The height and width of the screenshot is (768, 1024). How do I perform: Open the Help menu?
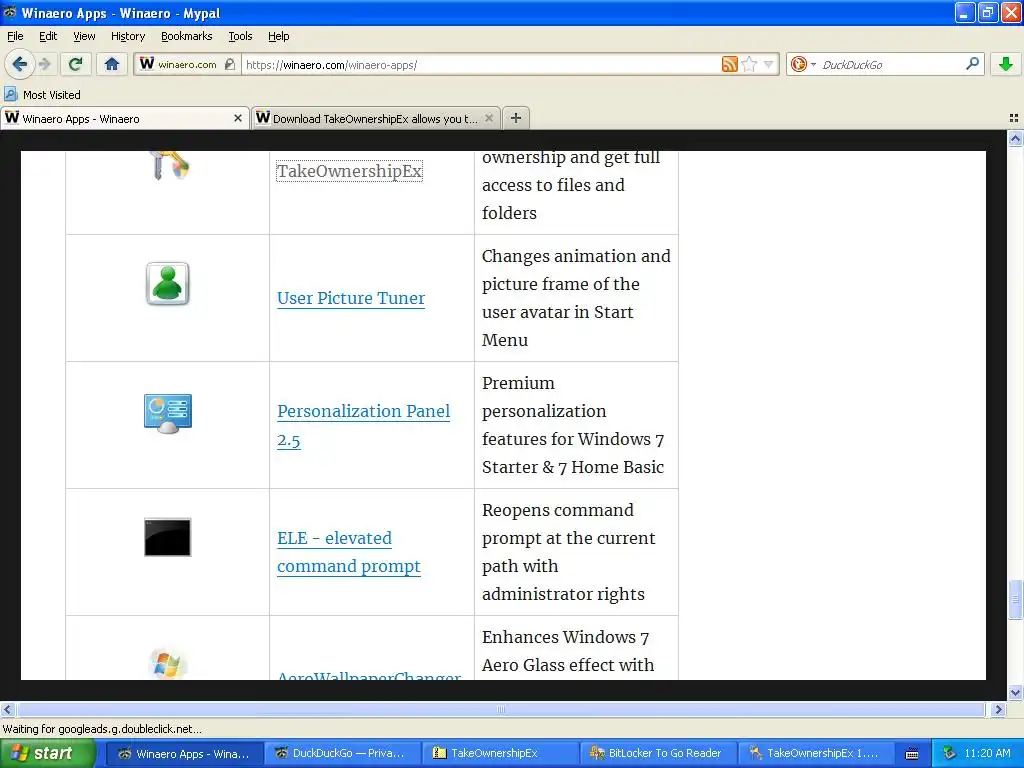tap(278, 36)
